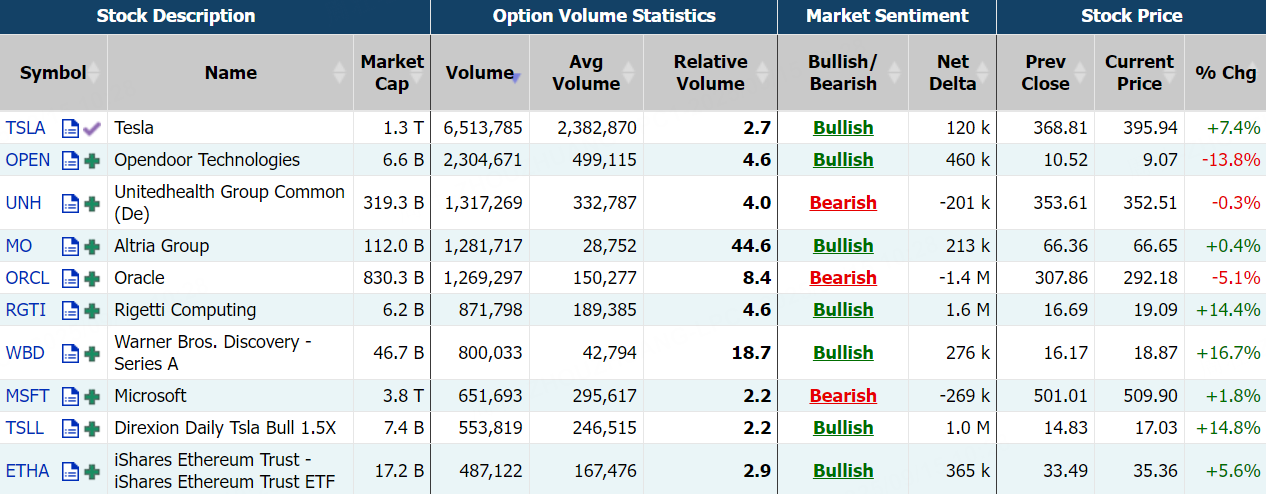This screenshot has height=494, width=1266.
Task: Add OPEN using its green plus icon
Action: pyautogui.click(x=92, y=160)
